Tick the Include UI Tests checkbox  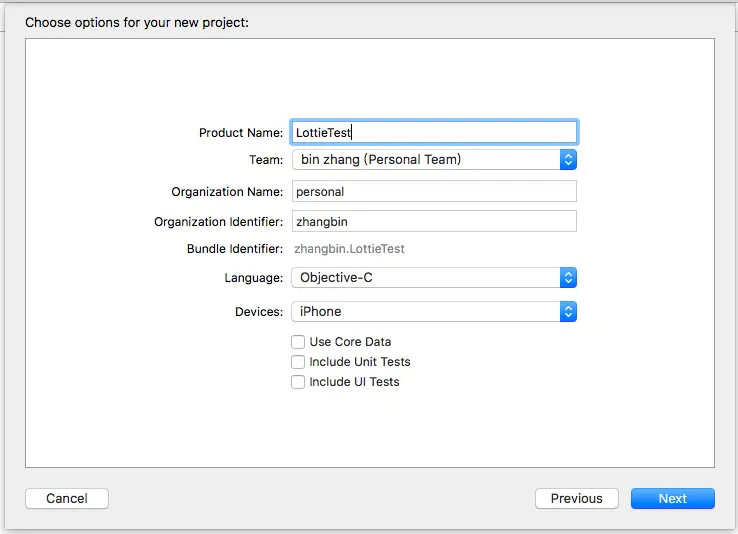point(298,382)
